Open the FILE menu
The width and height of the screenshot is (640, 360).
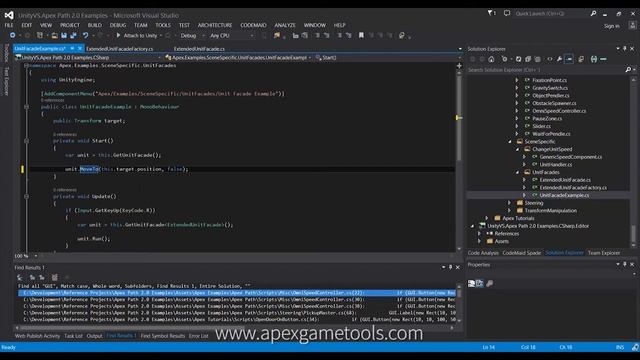(x=9, y=25)
